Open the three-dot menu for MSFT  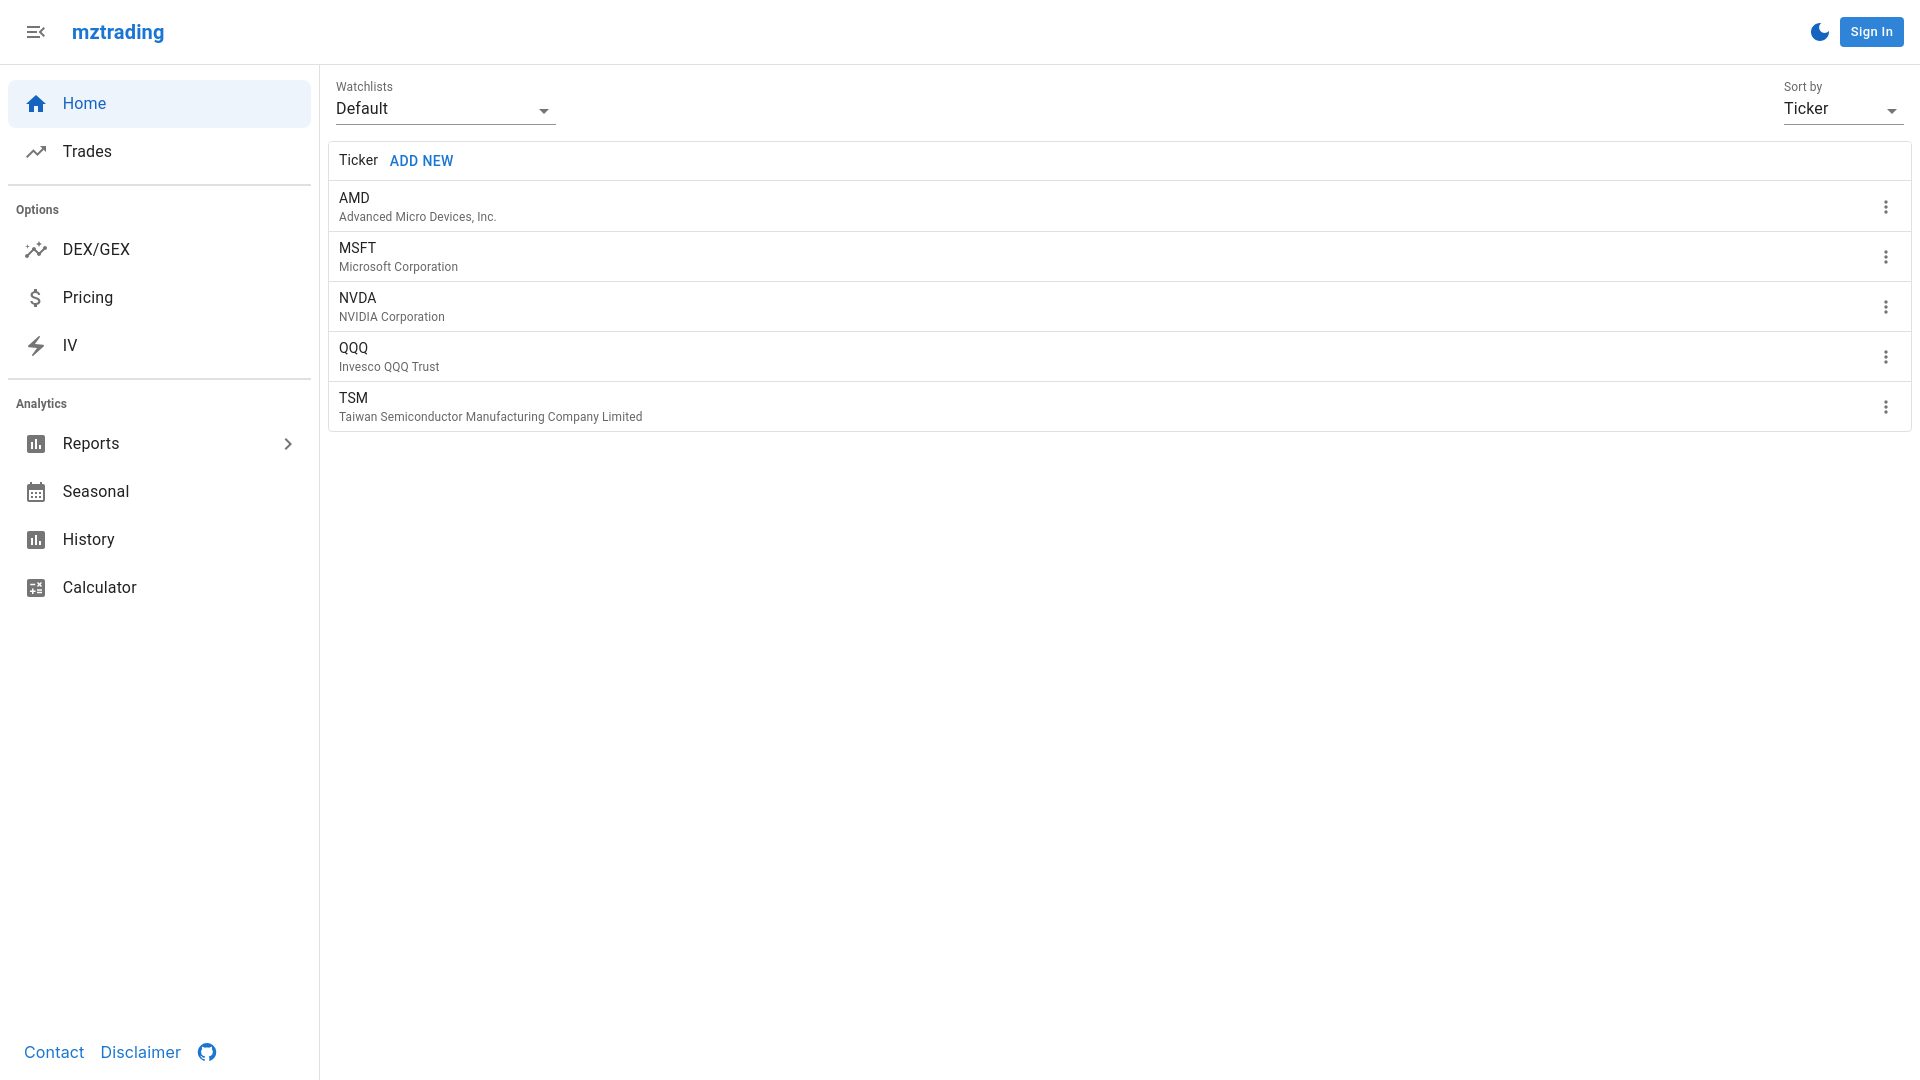[1886, 257]
